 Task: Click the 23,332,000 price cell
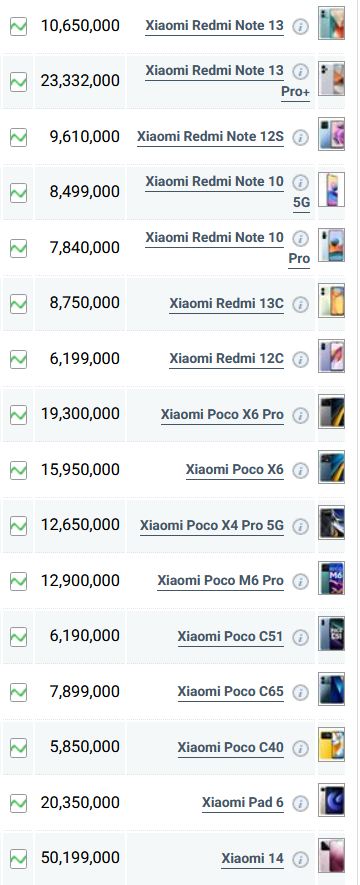tap(80, 81)
